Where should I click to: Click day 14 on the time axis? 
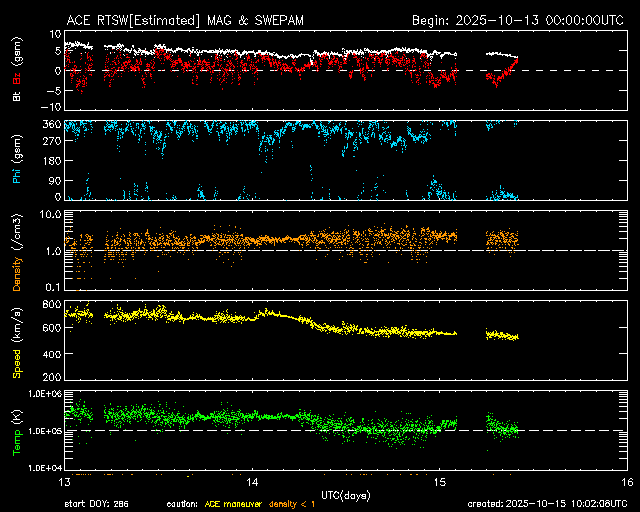point(251,481)
